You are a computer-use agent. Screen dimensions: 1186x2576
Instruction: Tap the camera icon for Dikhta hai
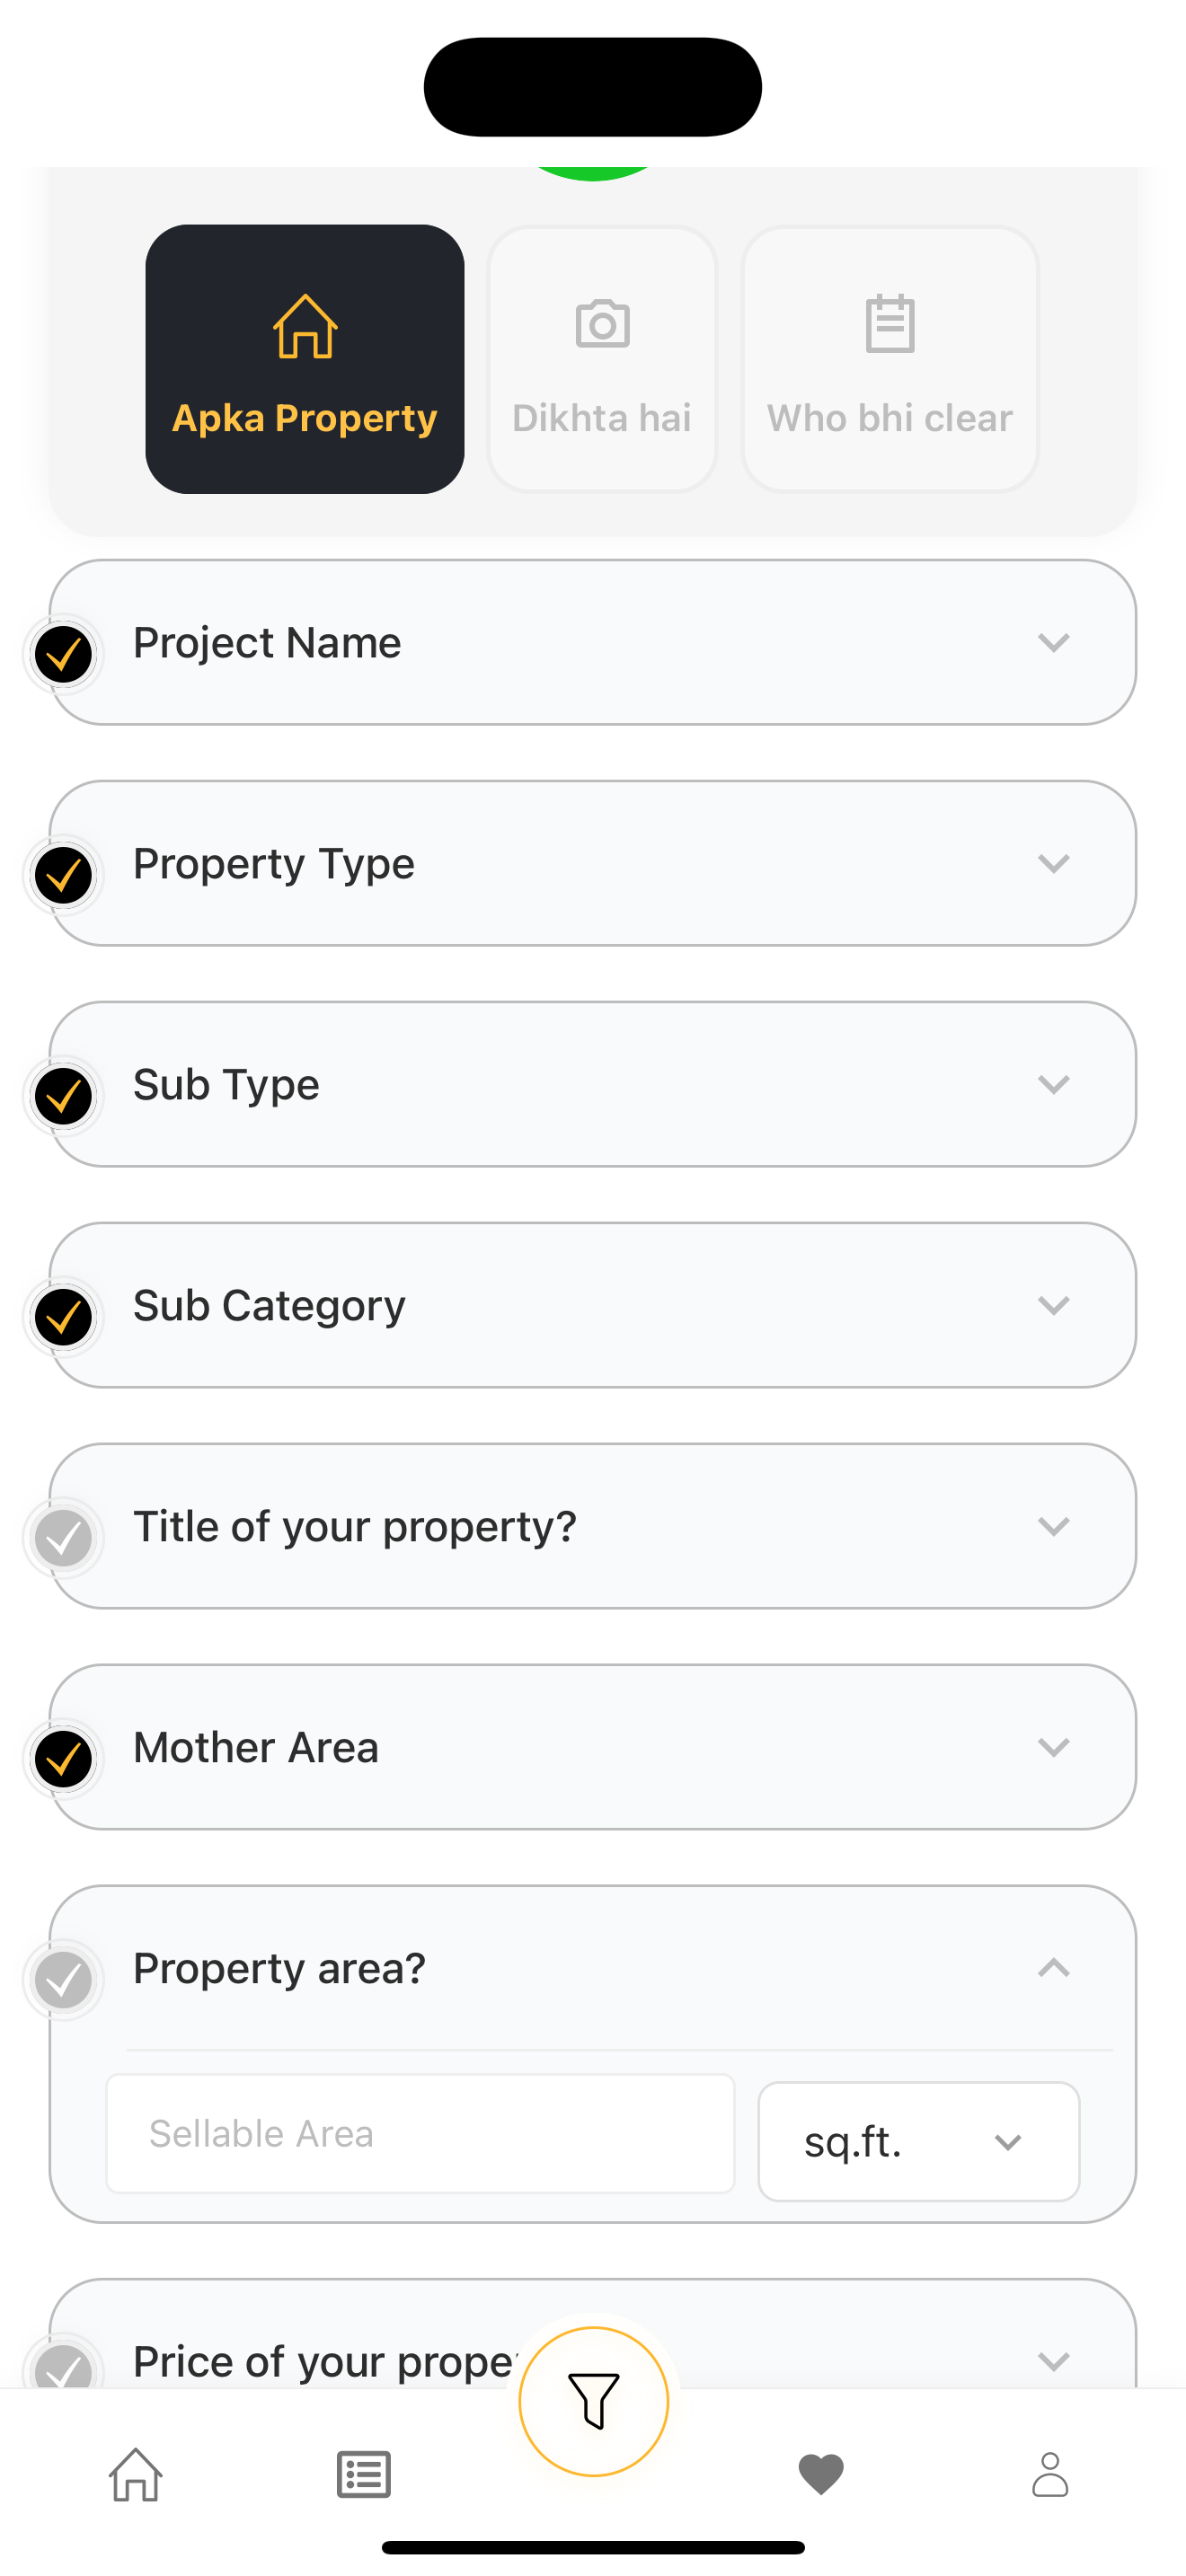[602, 324]
